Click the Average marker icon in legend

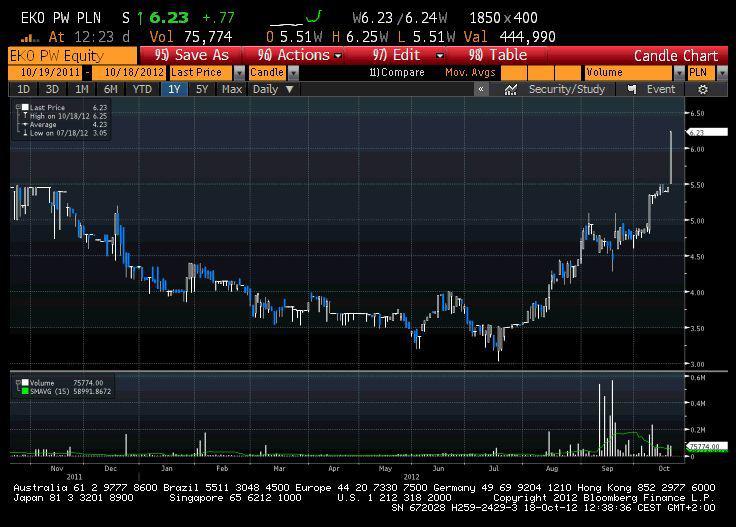tap(25, 124)
